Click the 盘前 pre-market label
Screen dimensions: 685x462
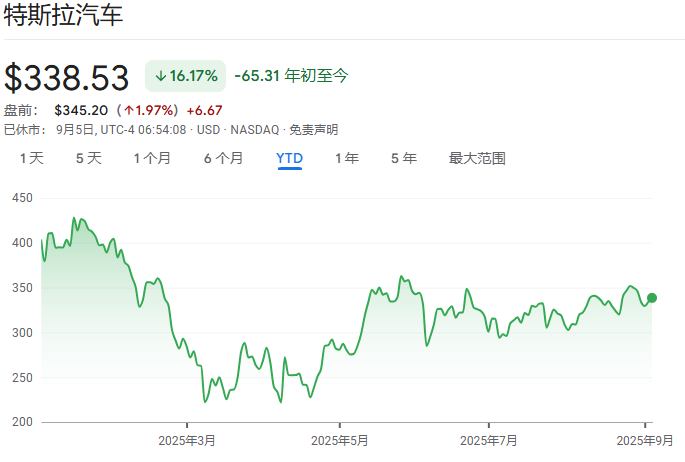(21, 110)
